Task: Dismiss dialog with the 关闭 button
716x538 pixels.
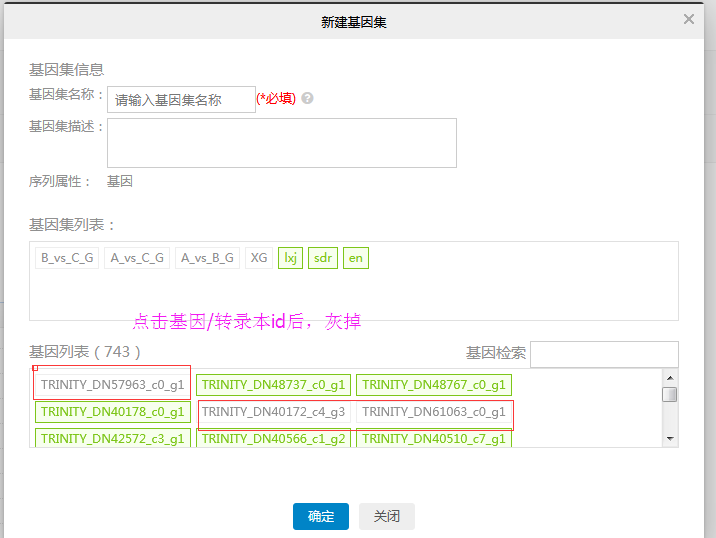Action: click(387, 517)
